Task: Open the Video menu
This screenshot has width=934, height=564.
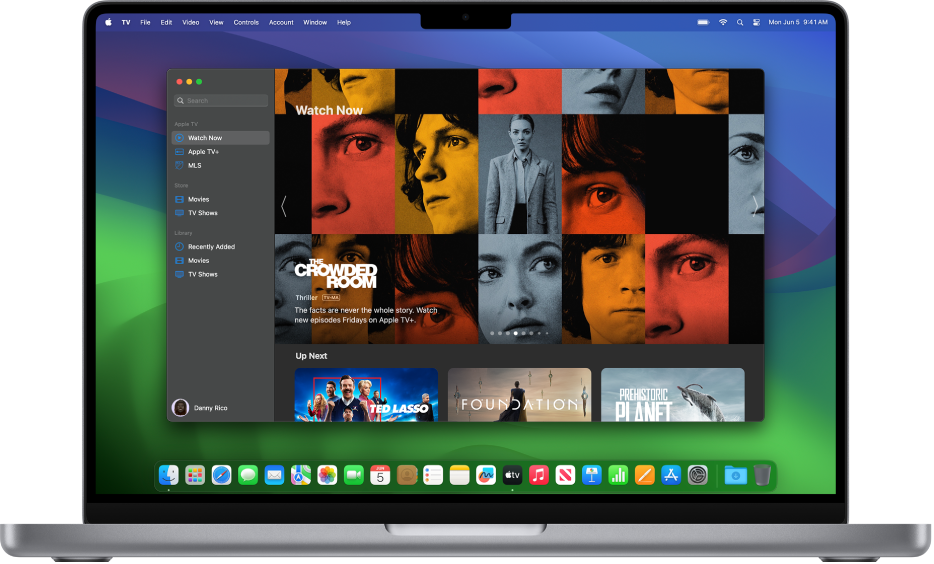Action: (191, 22)
